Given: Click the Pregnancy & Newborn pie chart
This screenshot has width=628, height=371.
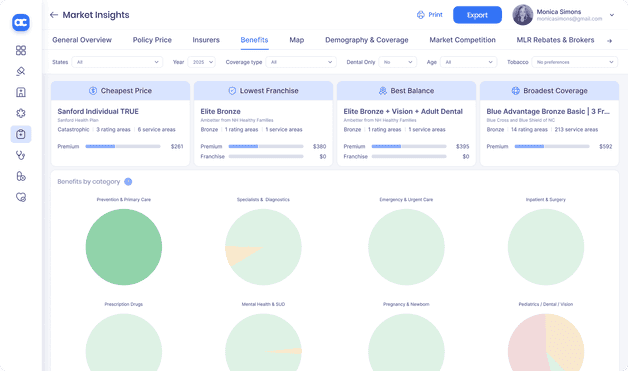Looking at the screenshot, I should point(406,342).
